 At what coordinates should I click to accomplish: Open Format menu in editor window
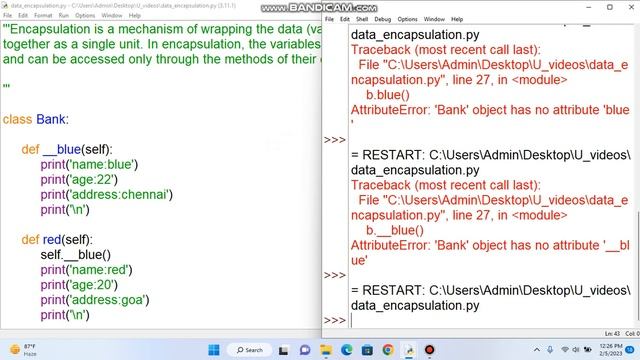(43, 16)
